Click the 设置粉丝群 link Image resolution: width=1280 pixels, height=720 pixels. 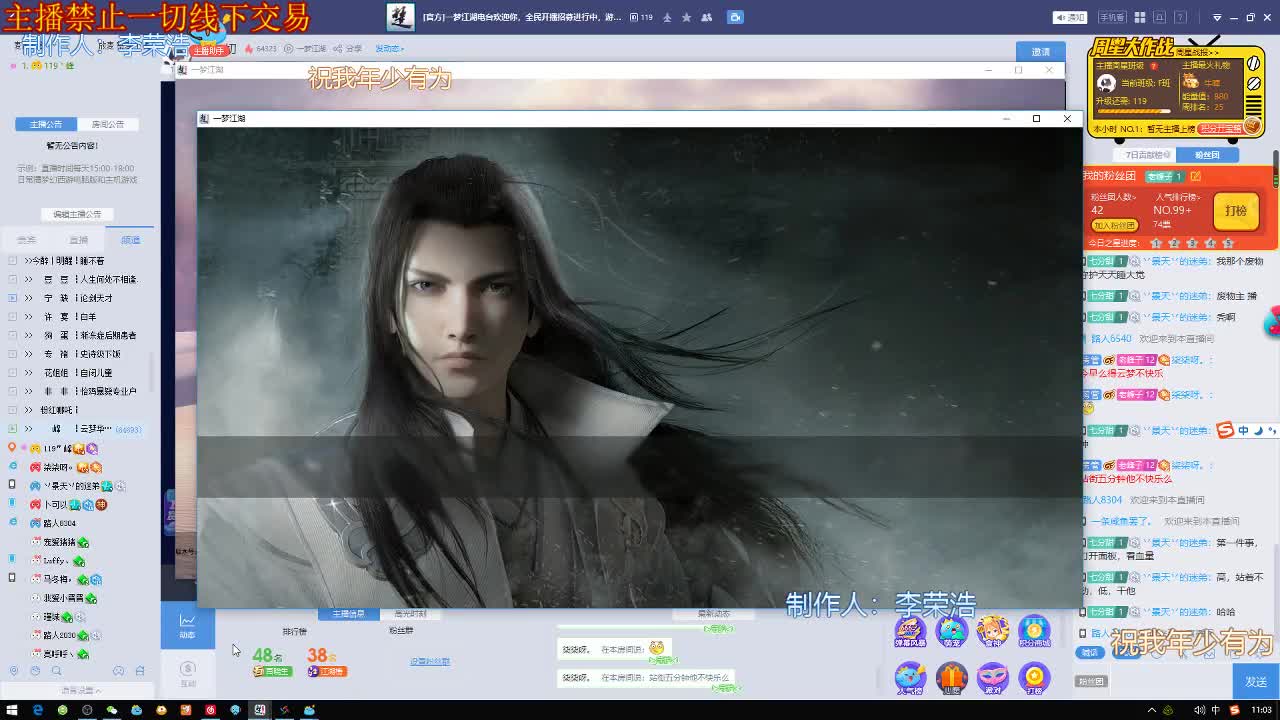click(x=430, y=661)
